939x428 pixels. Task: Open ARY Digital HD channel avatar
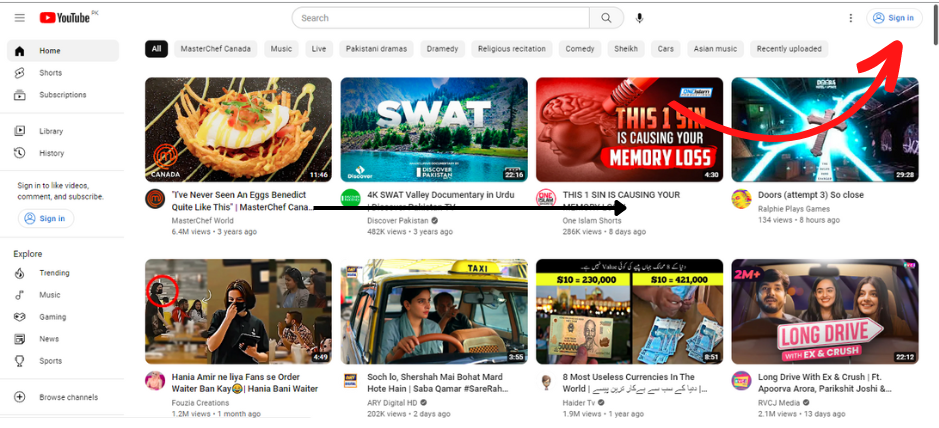350,381
